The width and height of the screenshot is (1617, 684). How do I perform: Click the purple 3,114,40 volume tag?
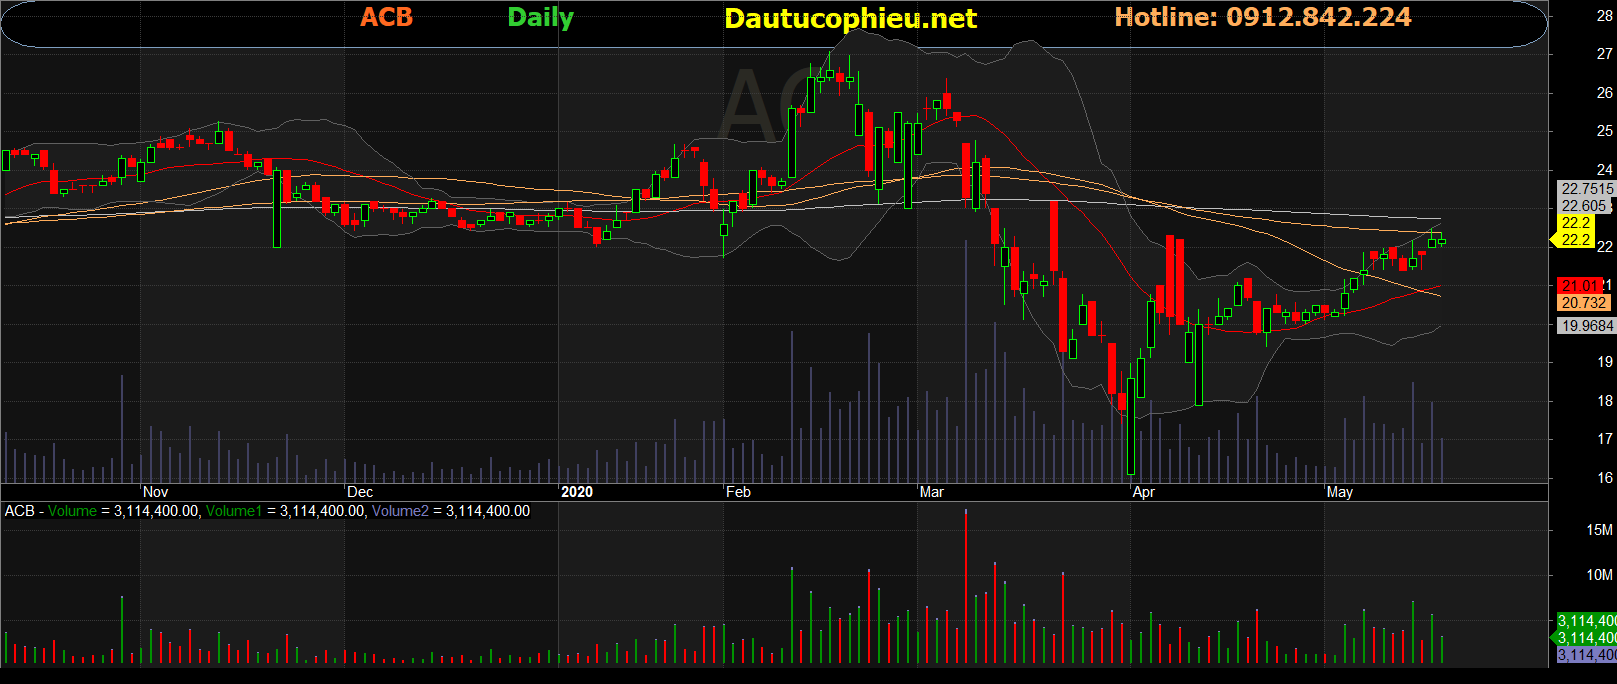(x=1587, y=655)
